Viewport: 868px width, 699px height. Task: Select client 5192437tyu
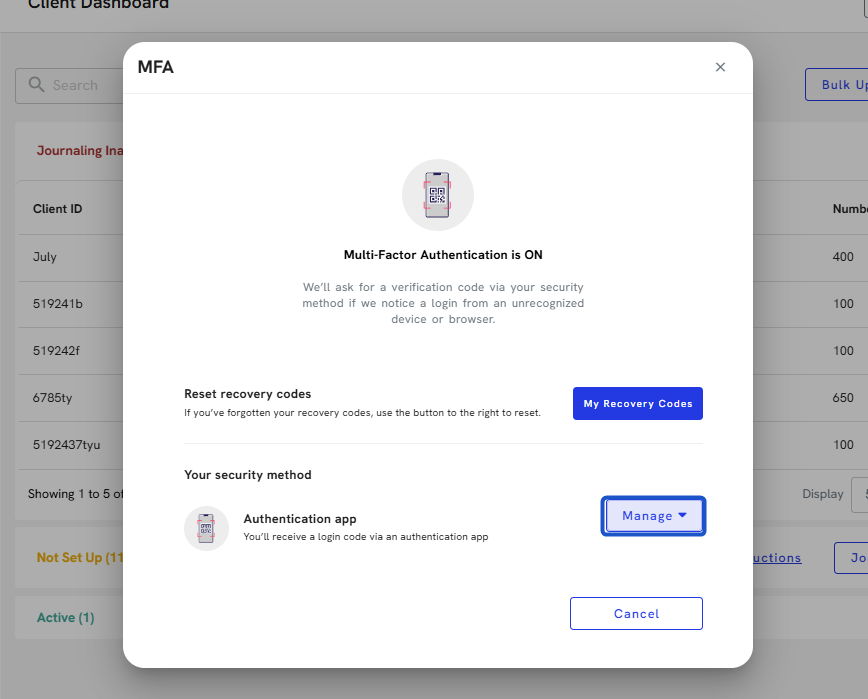click(66, 445)
